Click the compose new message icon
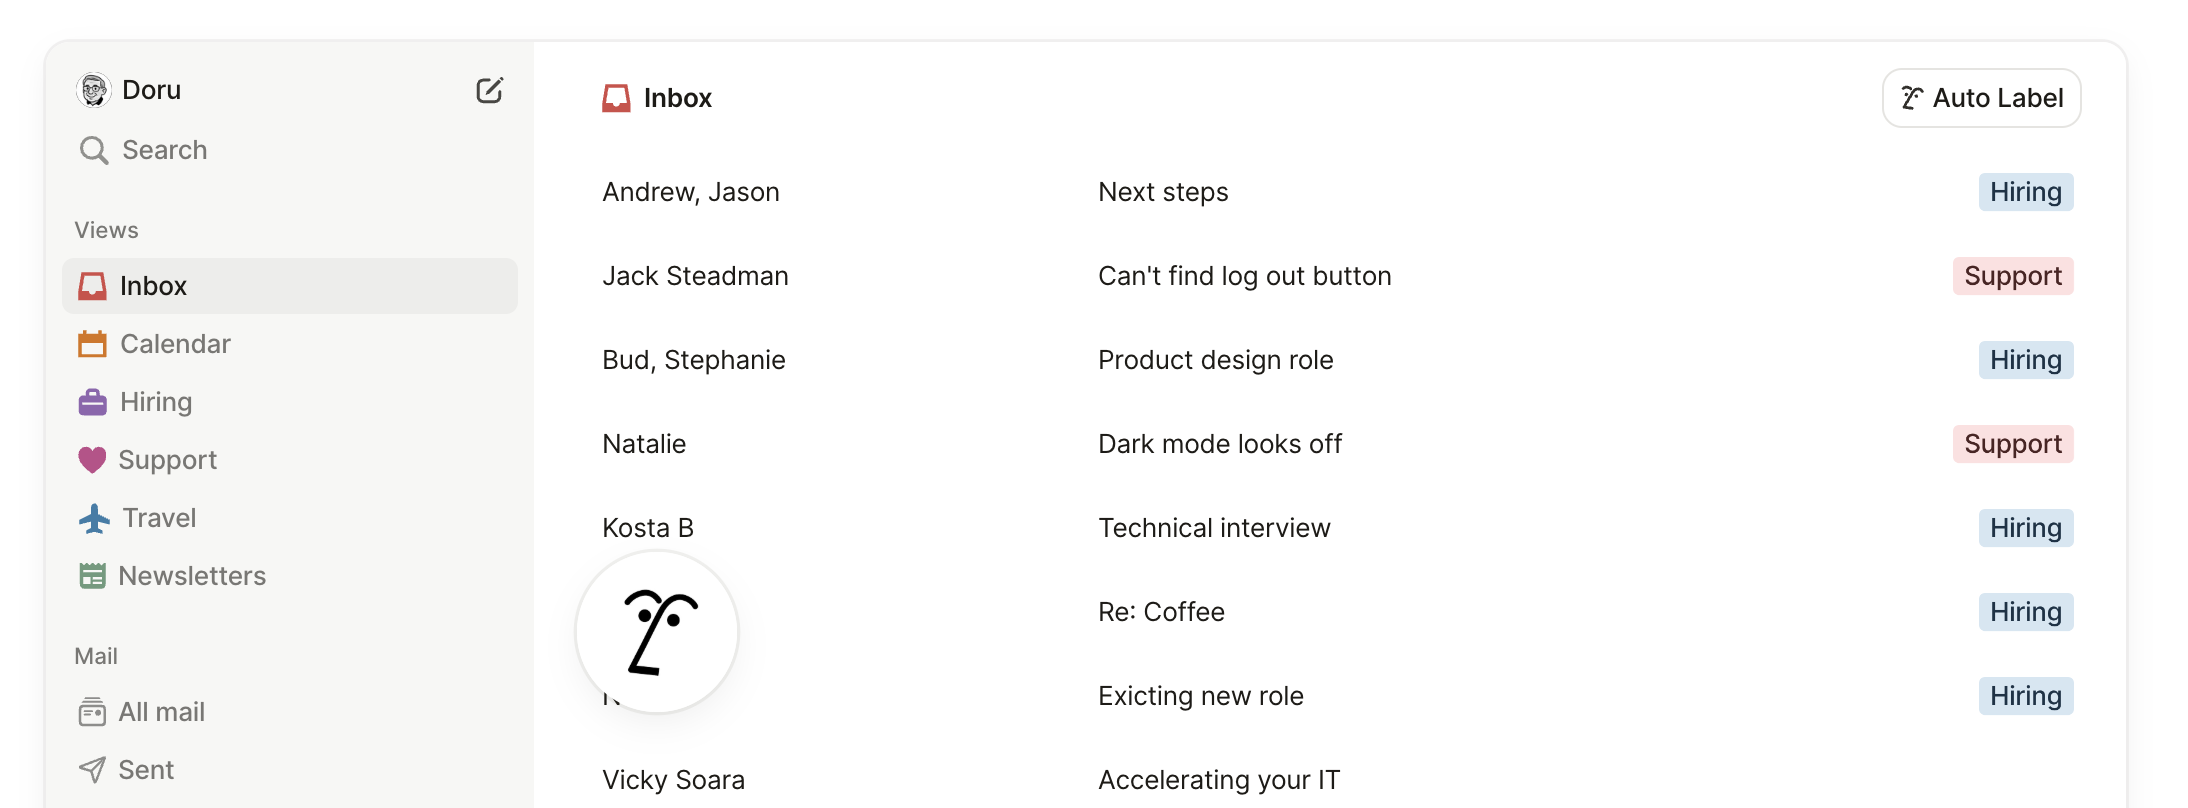 489,91
